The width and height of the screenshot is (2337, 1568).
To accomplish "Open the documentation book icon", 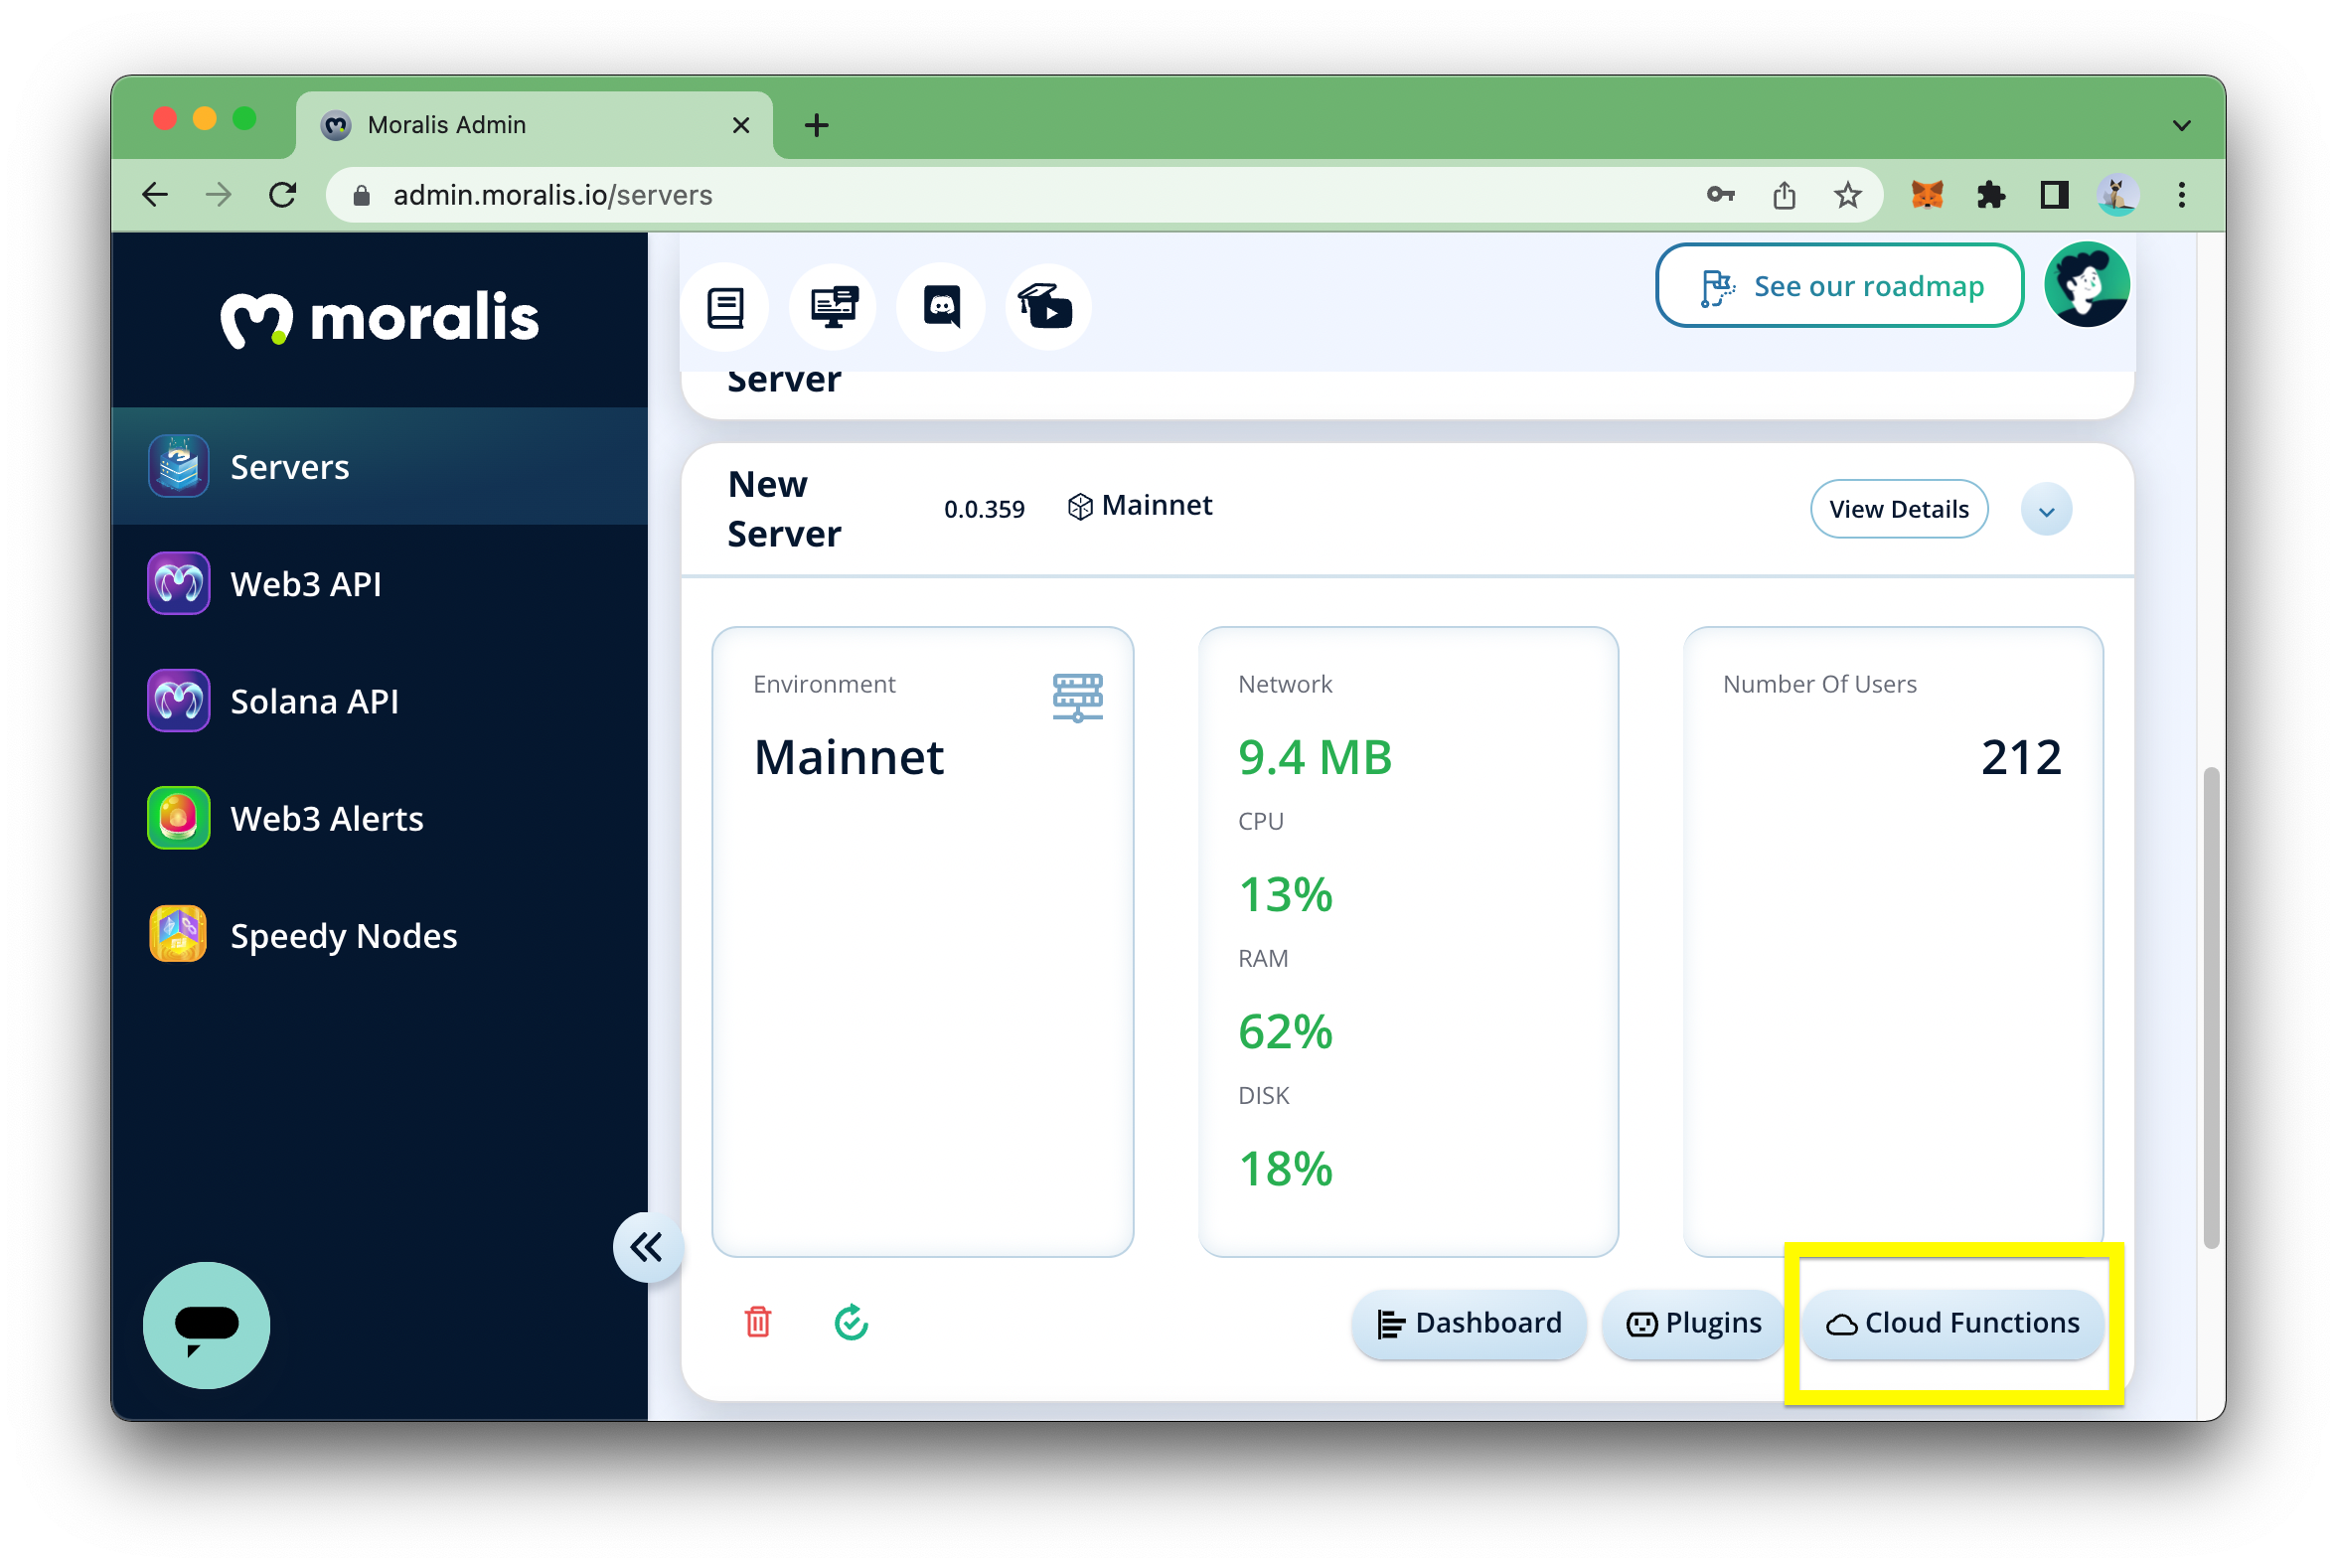I will tap(725, 308).
